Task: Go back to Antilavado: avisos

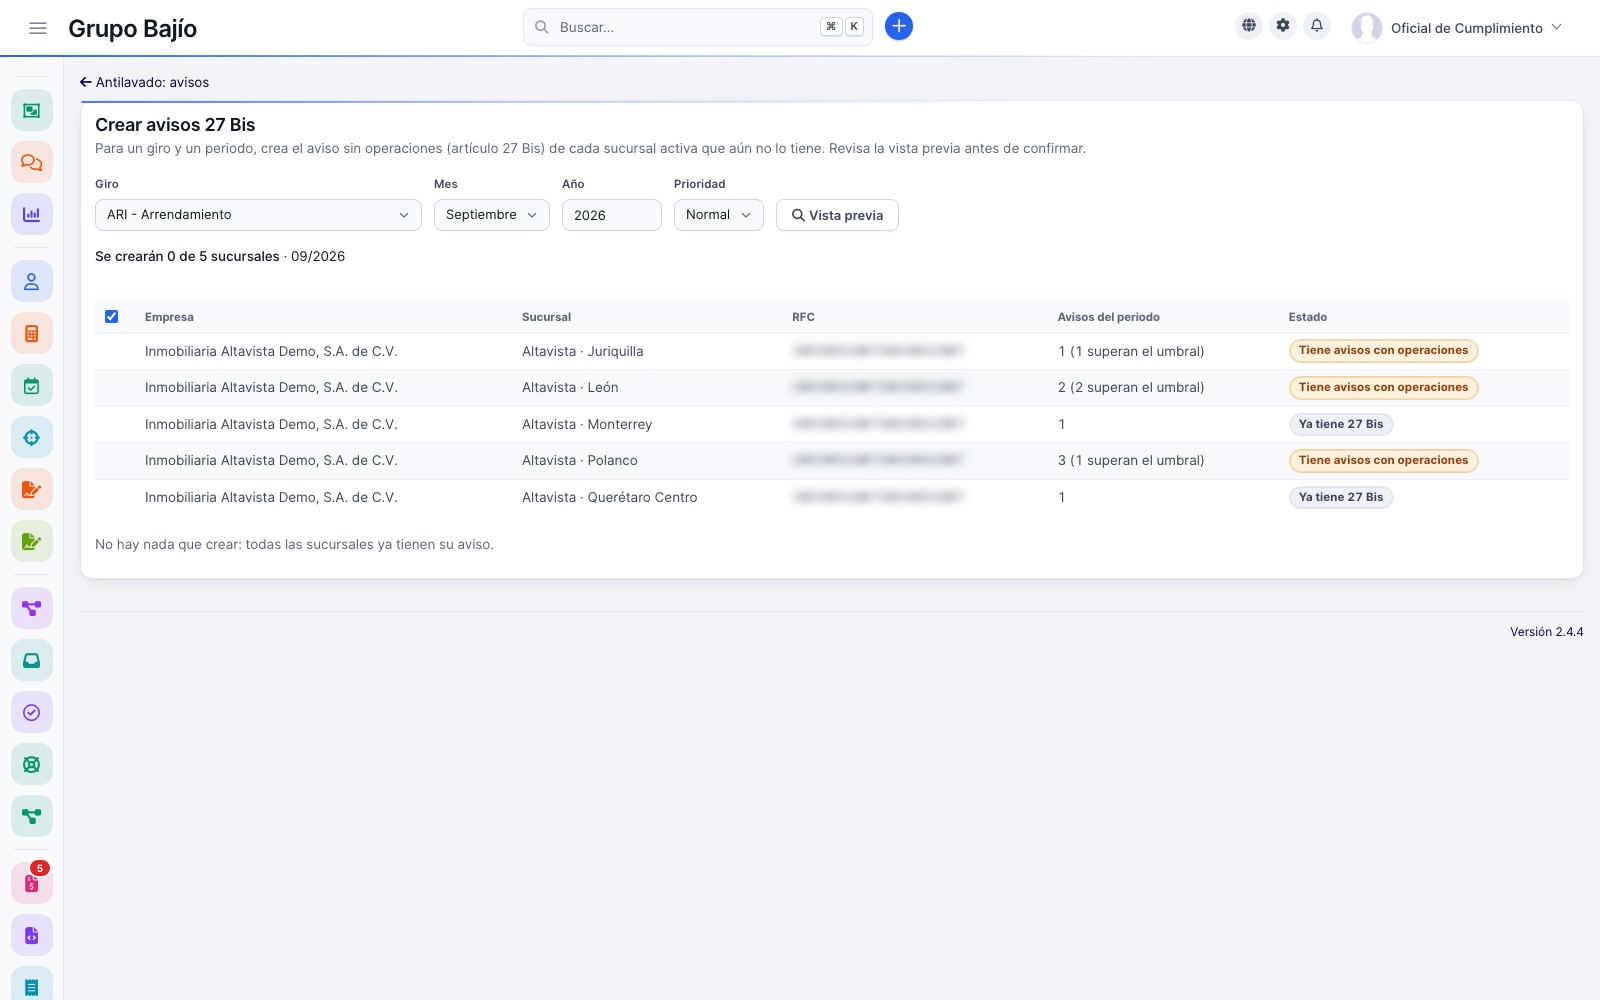Action: click(145, 82)
